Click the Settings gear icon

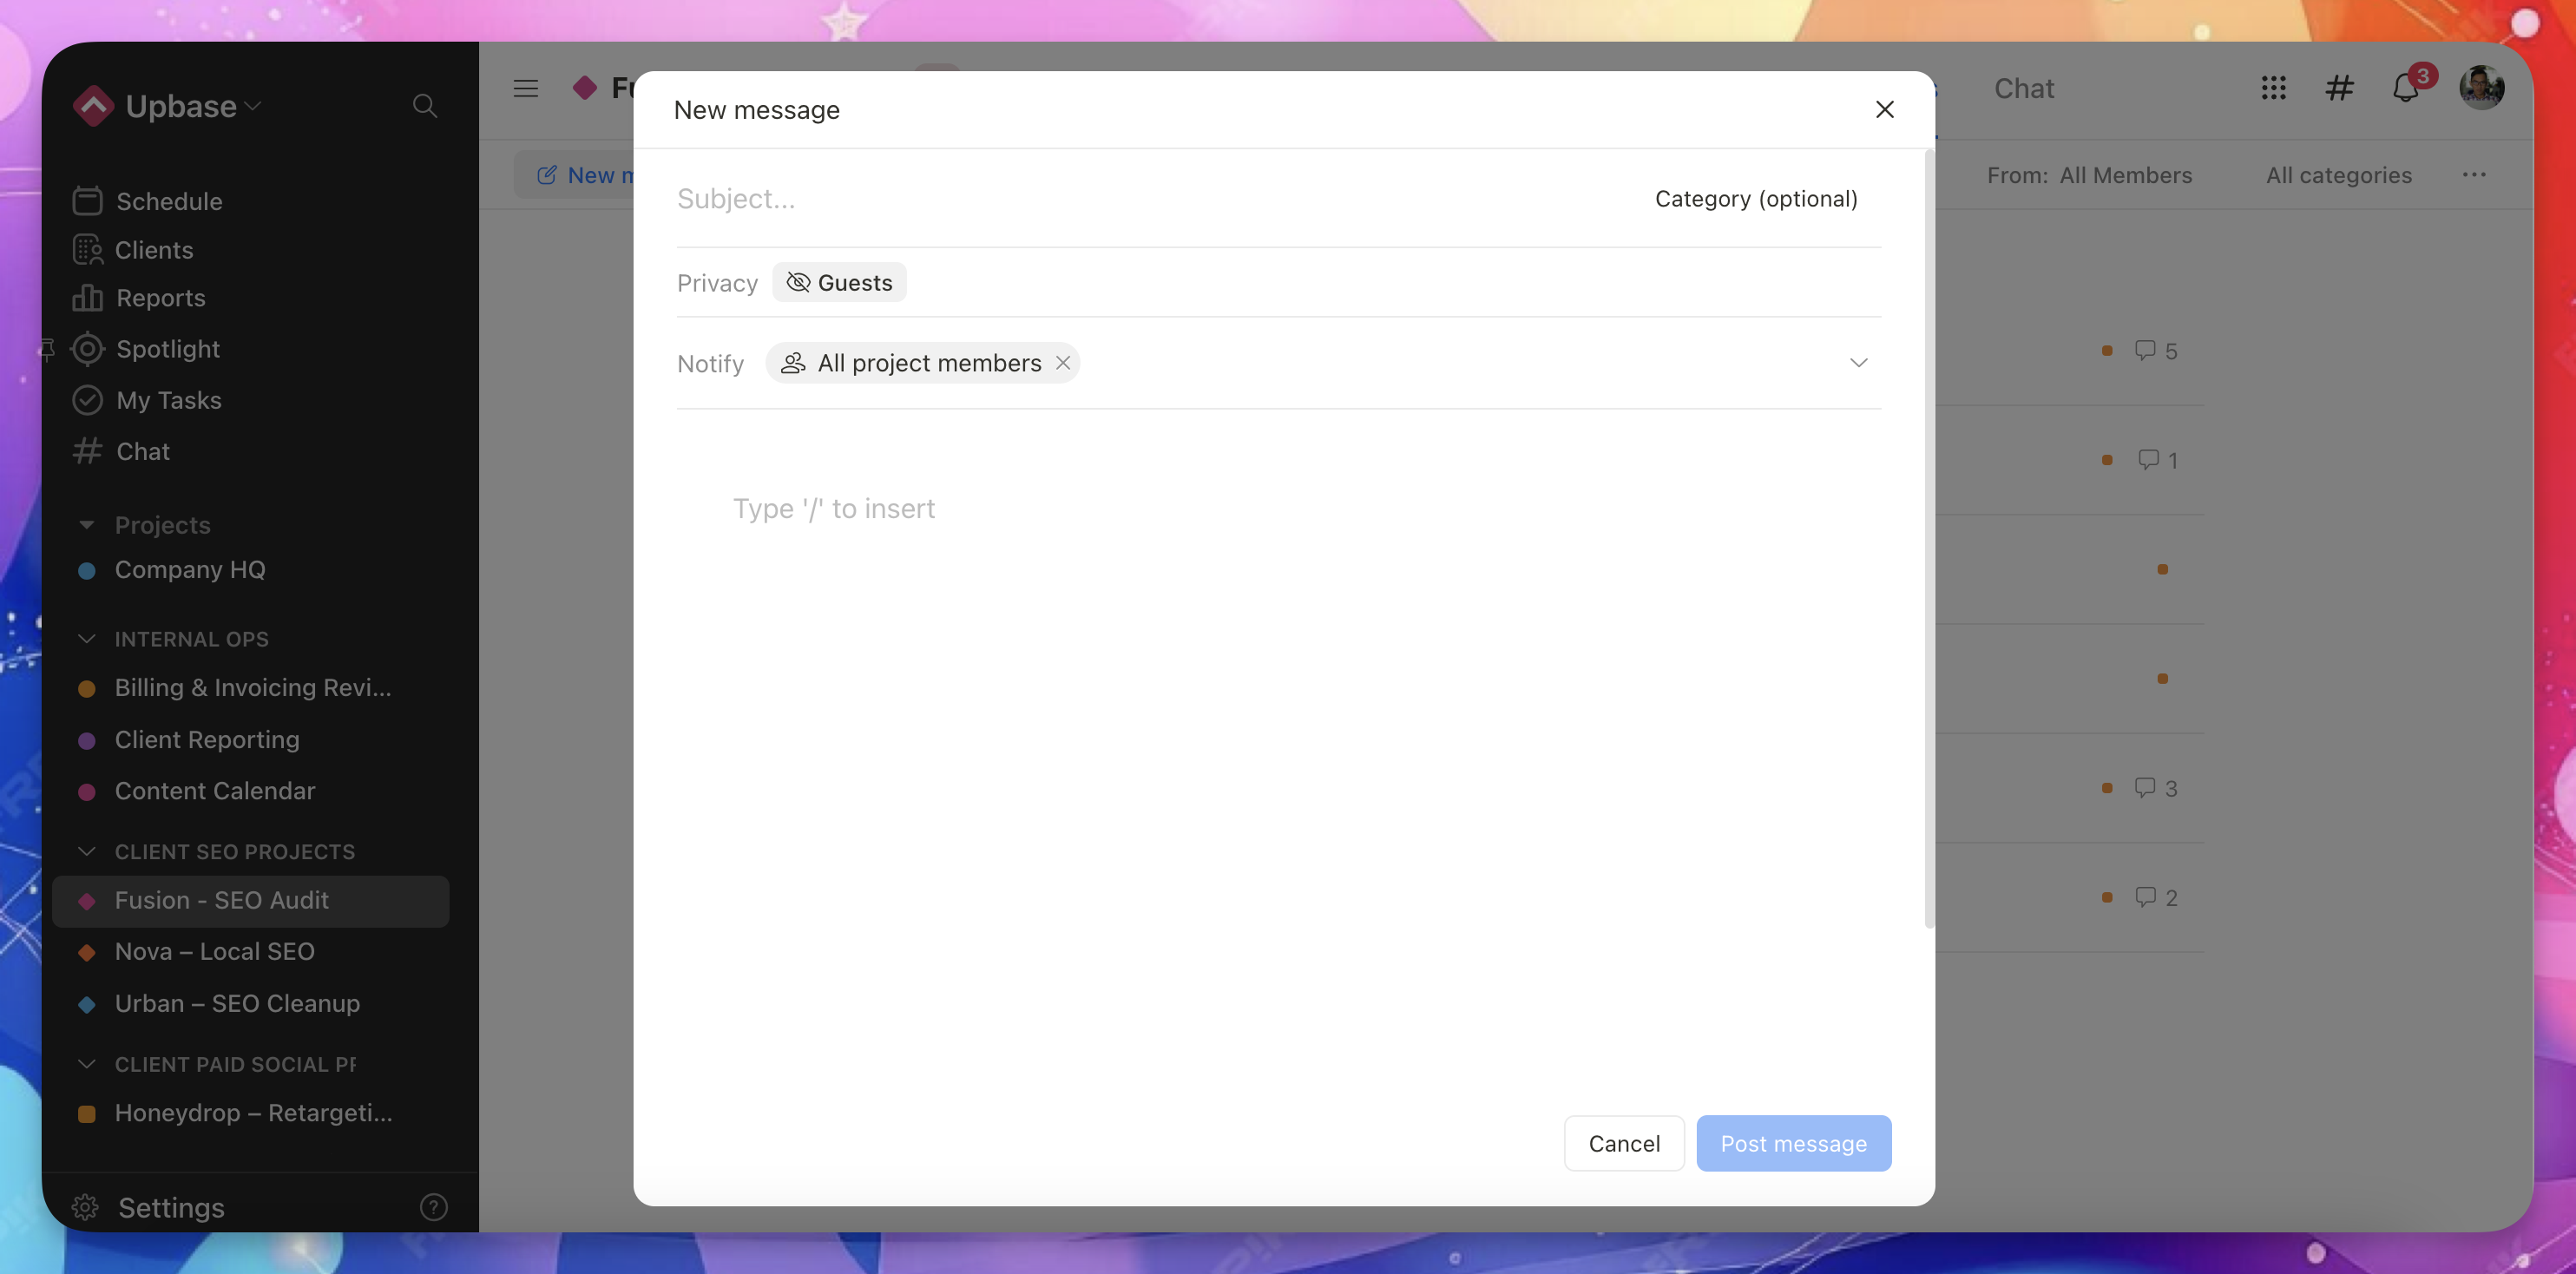click(85, 1207)
